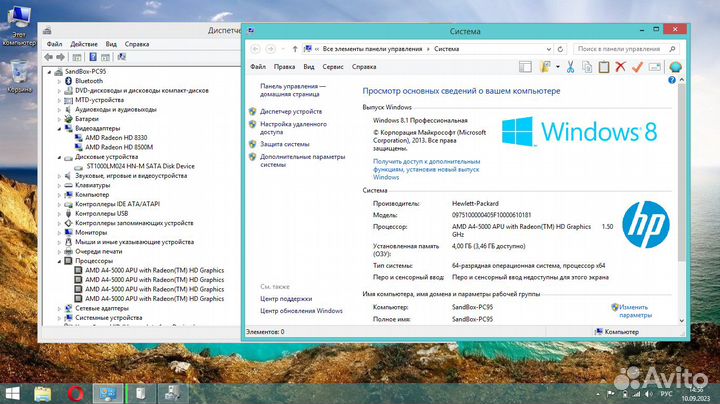Click Back arrow in Device Manager toolbar
Viewport: 720px width, 404px height.
click(x=49, y=57)
